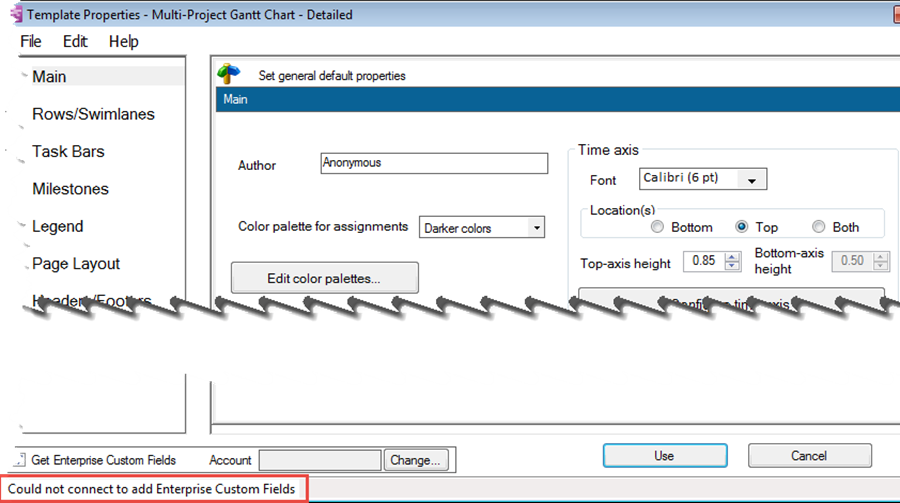
Task: Open the Help menu
Action: pos(124,41)
